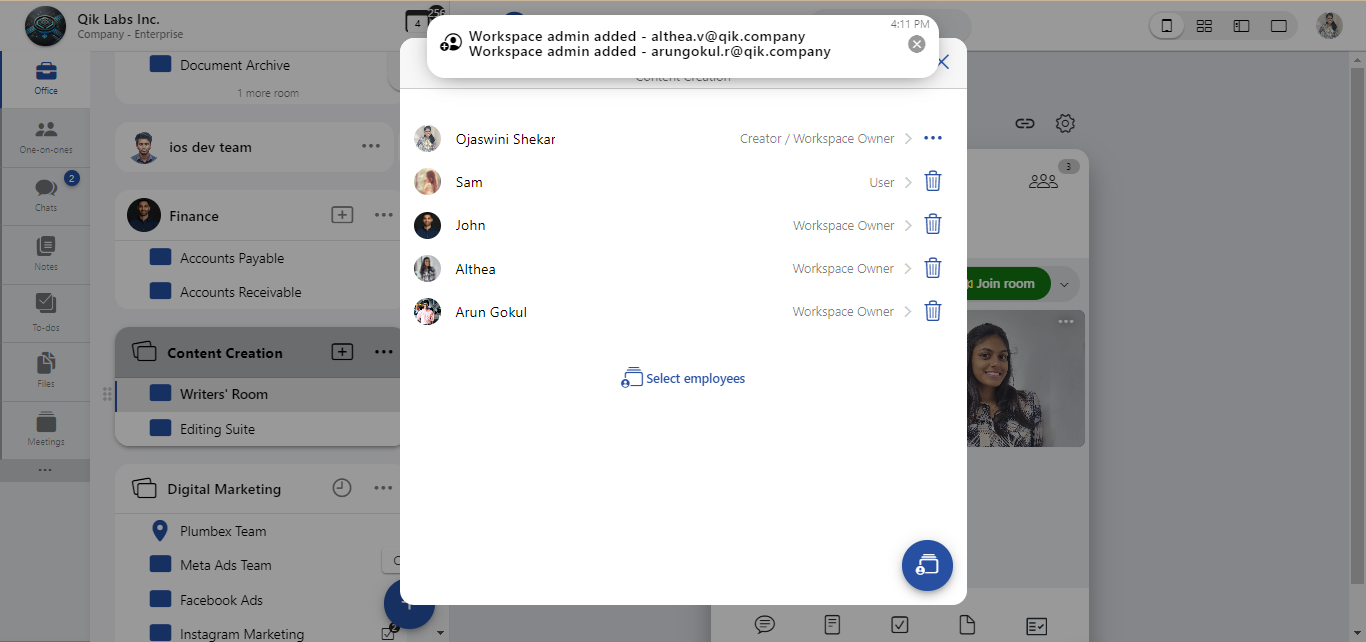
Task: Select the grid layout view in top bar
Action: (1204, 24)
